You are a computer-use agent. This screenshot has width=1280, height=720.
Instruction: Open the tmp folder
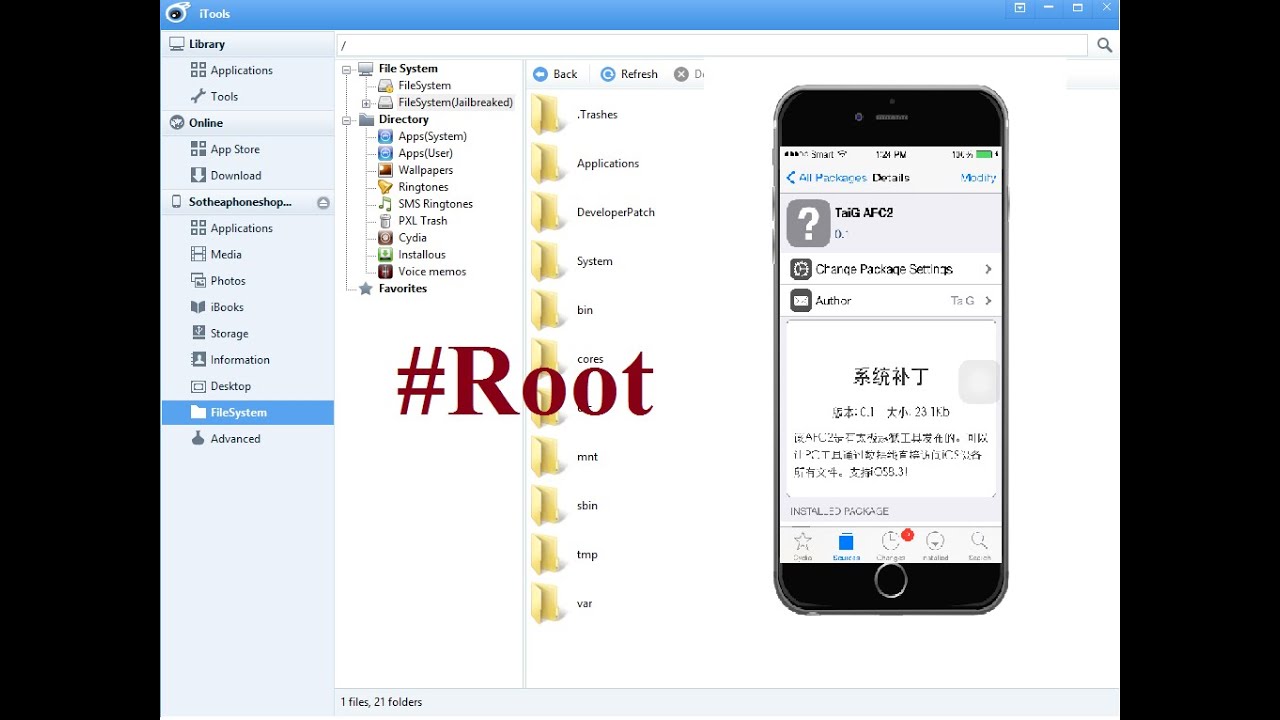[x=564, y=554]
